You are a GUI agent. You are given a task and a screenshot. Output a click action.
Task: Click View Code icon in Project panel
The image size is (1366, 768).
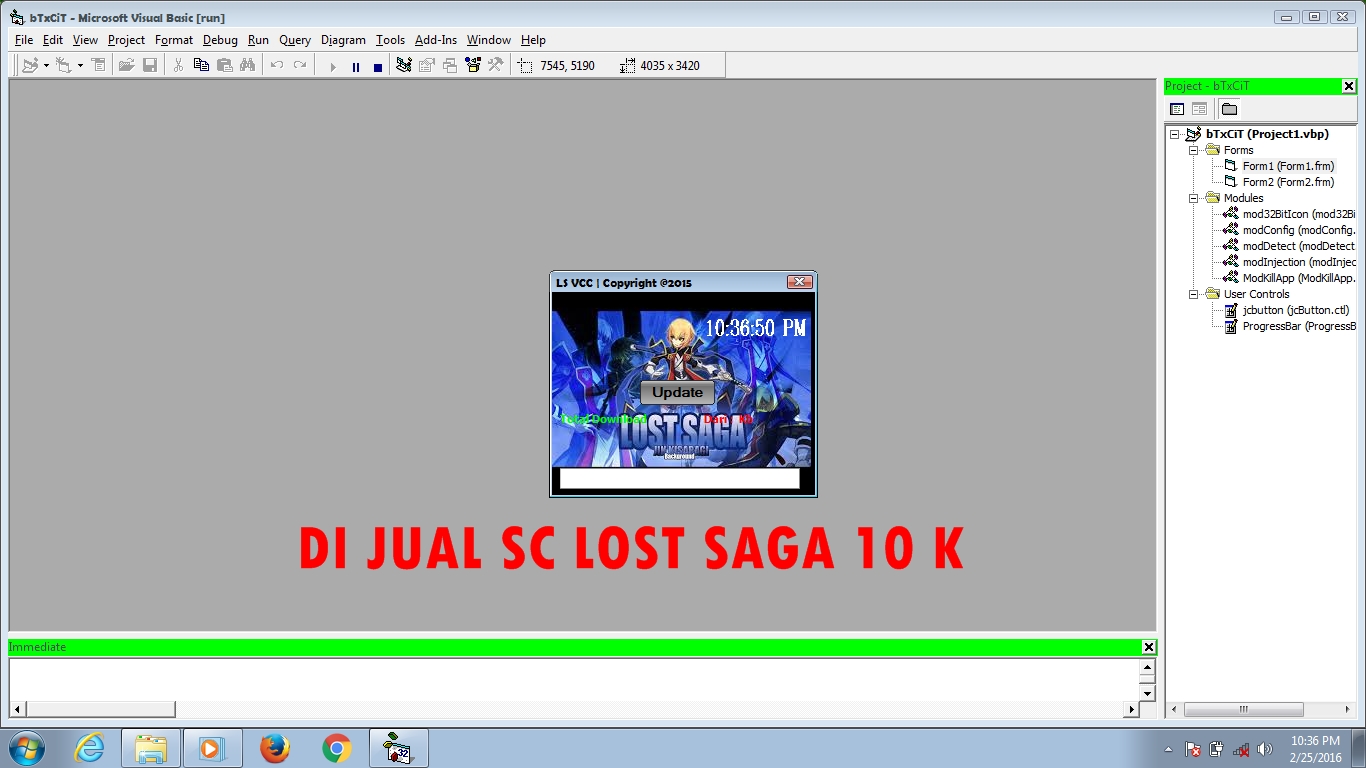coord(1177,109)
